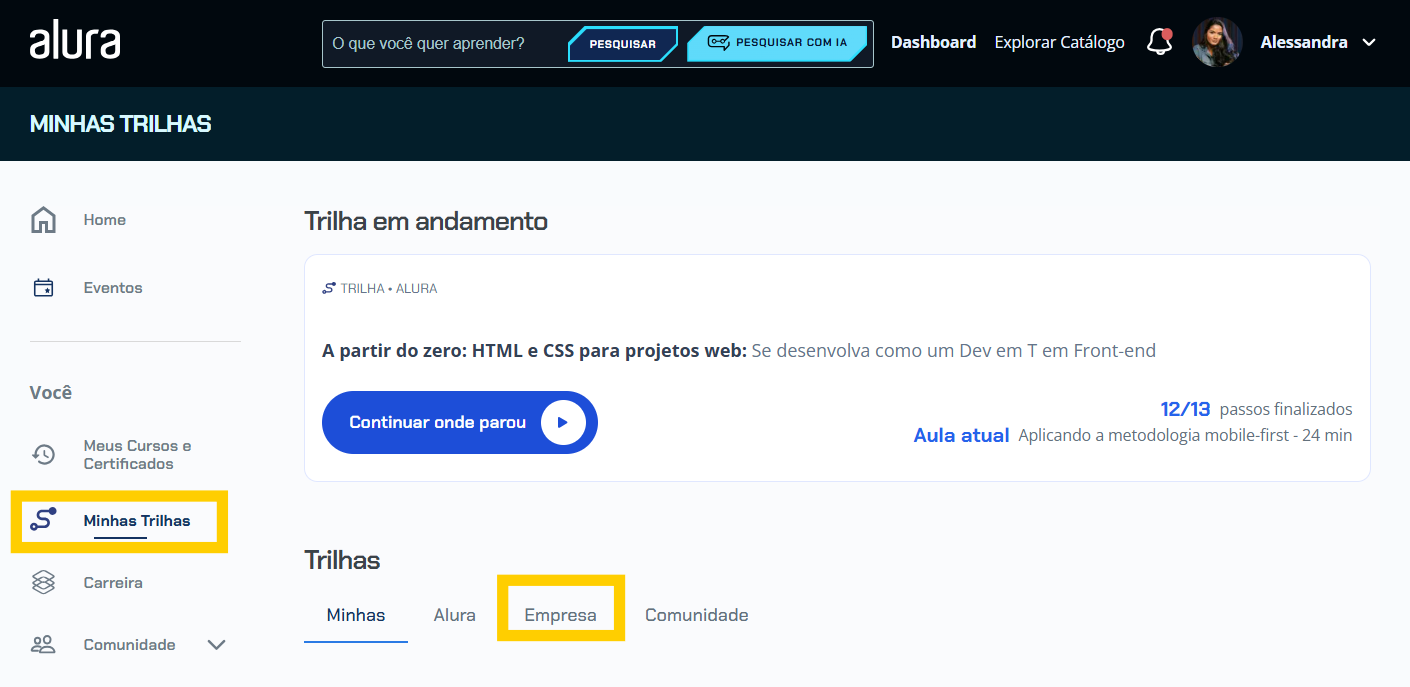The width and height of the screenshot is (1410, 687).
Task: Open the notifications bell
Action: click(1159, 42)
